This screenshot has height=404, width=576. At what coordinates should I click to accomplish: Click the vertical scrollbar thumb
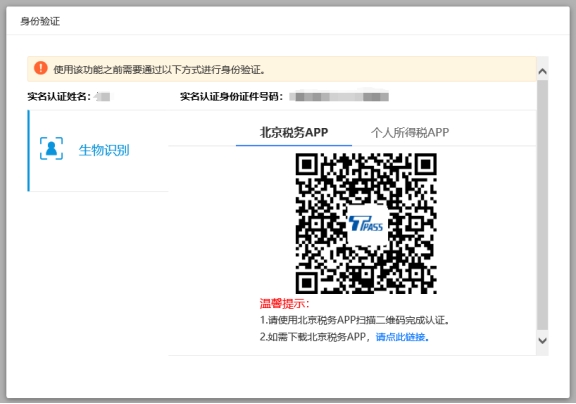click(542, 205)
